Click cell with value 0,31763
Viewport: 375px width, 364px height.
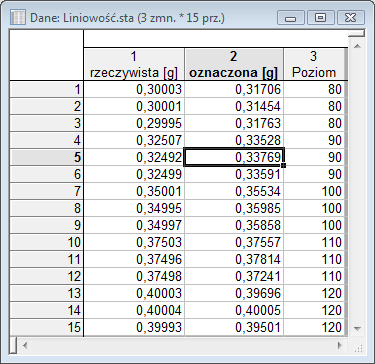234,124
